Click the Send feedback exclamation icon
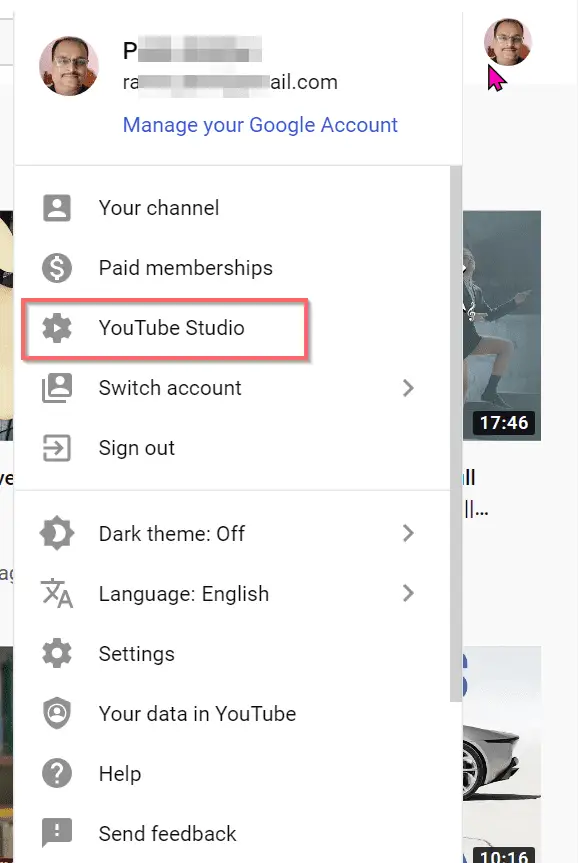This screenshot has width=578, height=863. [x=57, y=833]
